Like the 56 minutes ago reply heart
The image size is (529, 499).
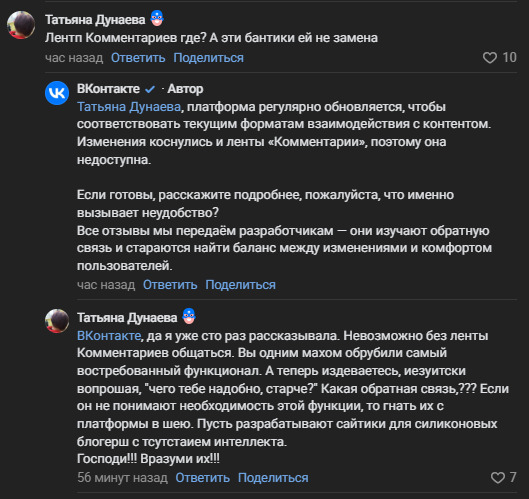tap(498, 477)
